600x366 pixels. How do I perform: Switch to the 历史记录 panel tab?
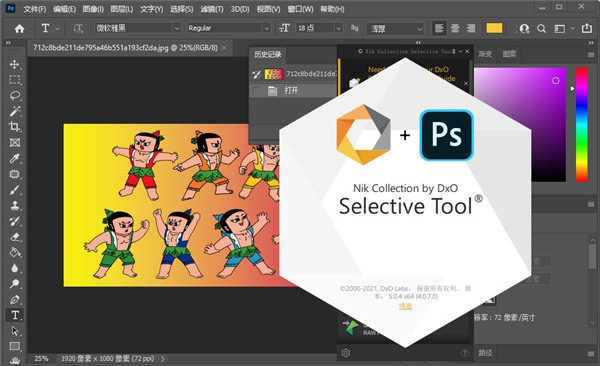268,54
